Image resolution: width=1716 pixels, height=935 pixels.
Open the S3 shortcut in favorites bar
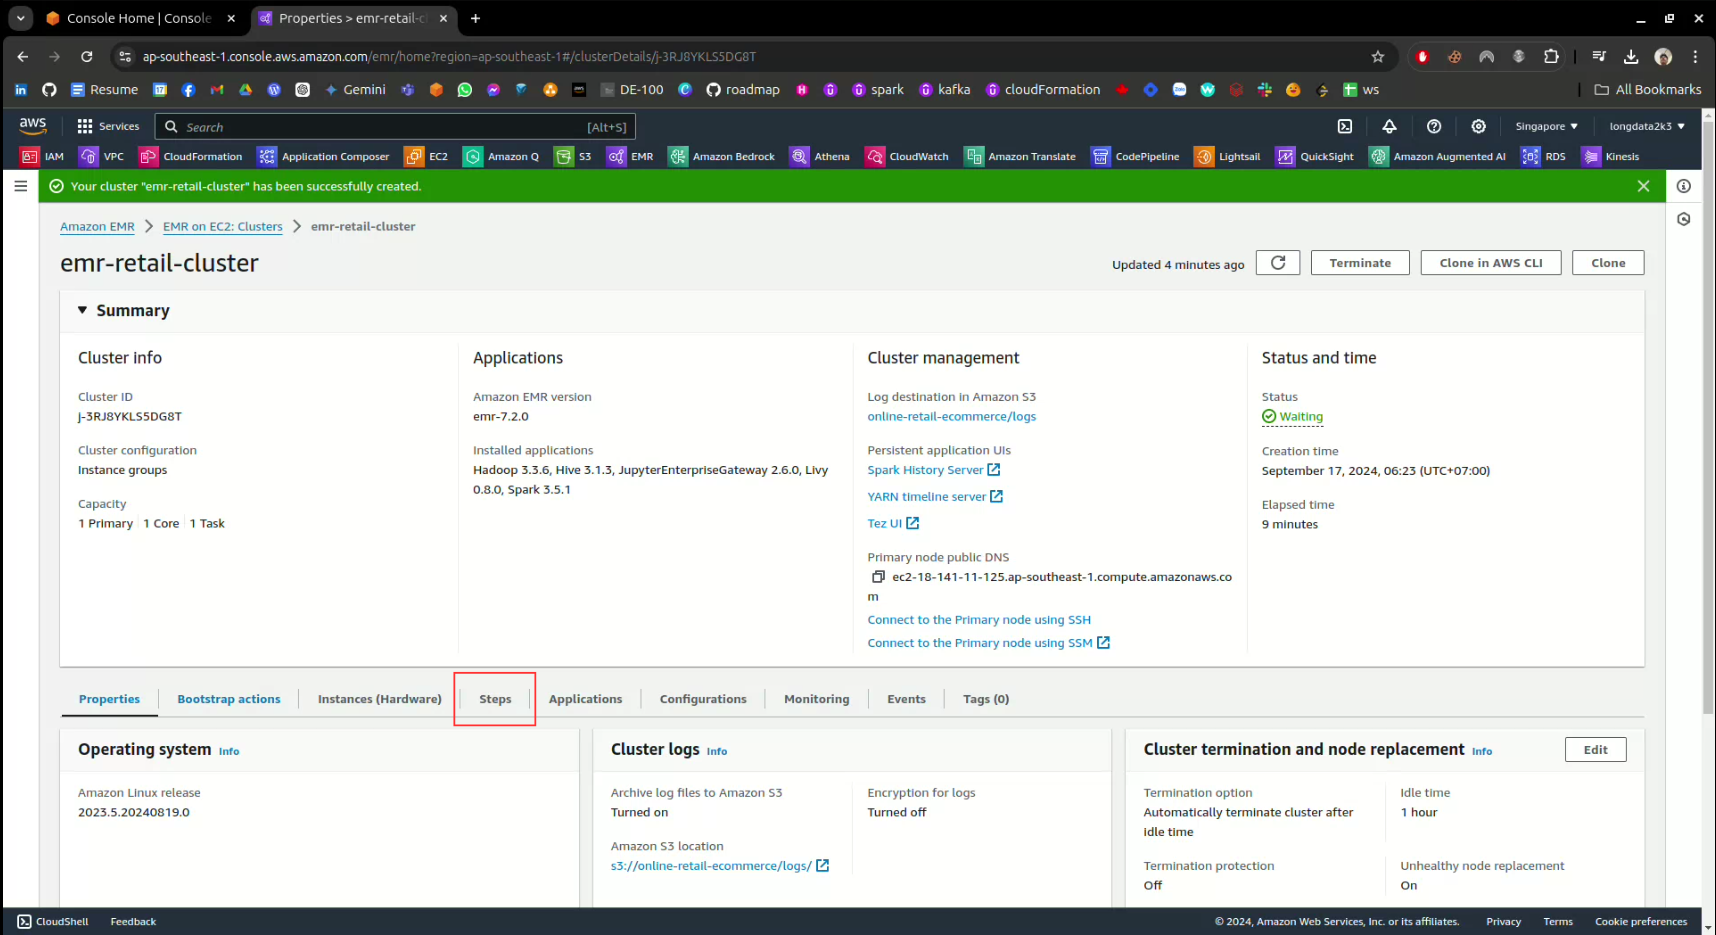tap(574, 156)
